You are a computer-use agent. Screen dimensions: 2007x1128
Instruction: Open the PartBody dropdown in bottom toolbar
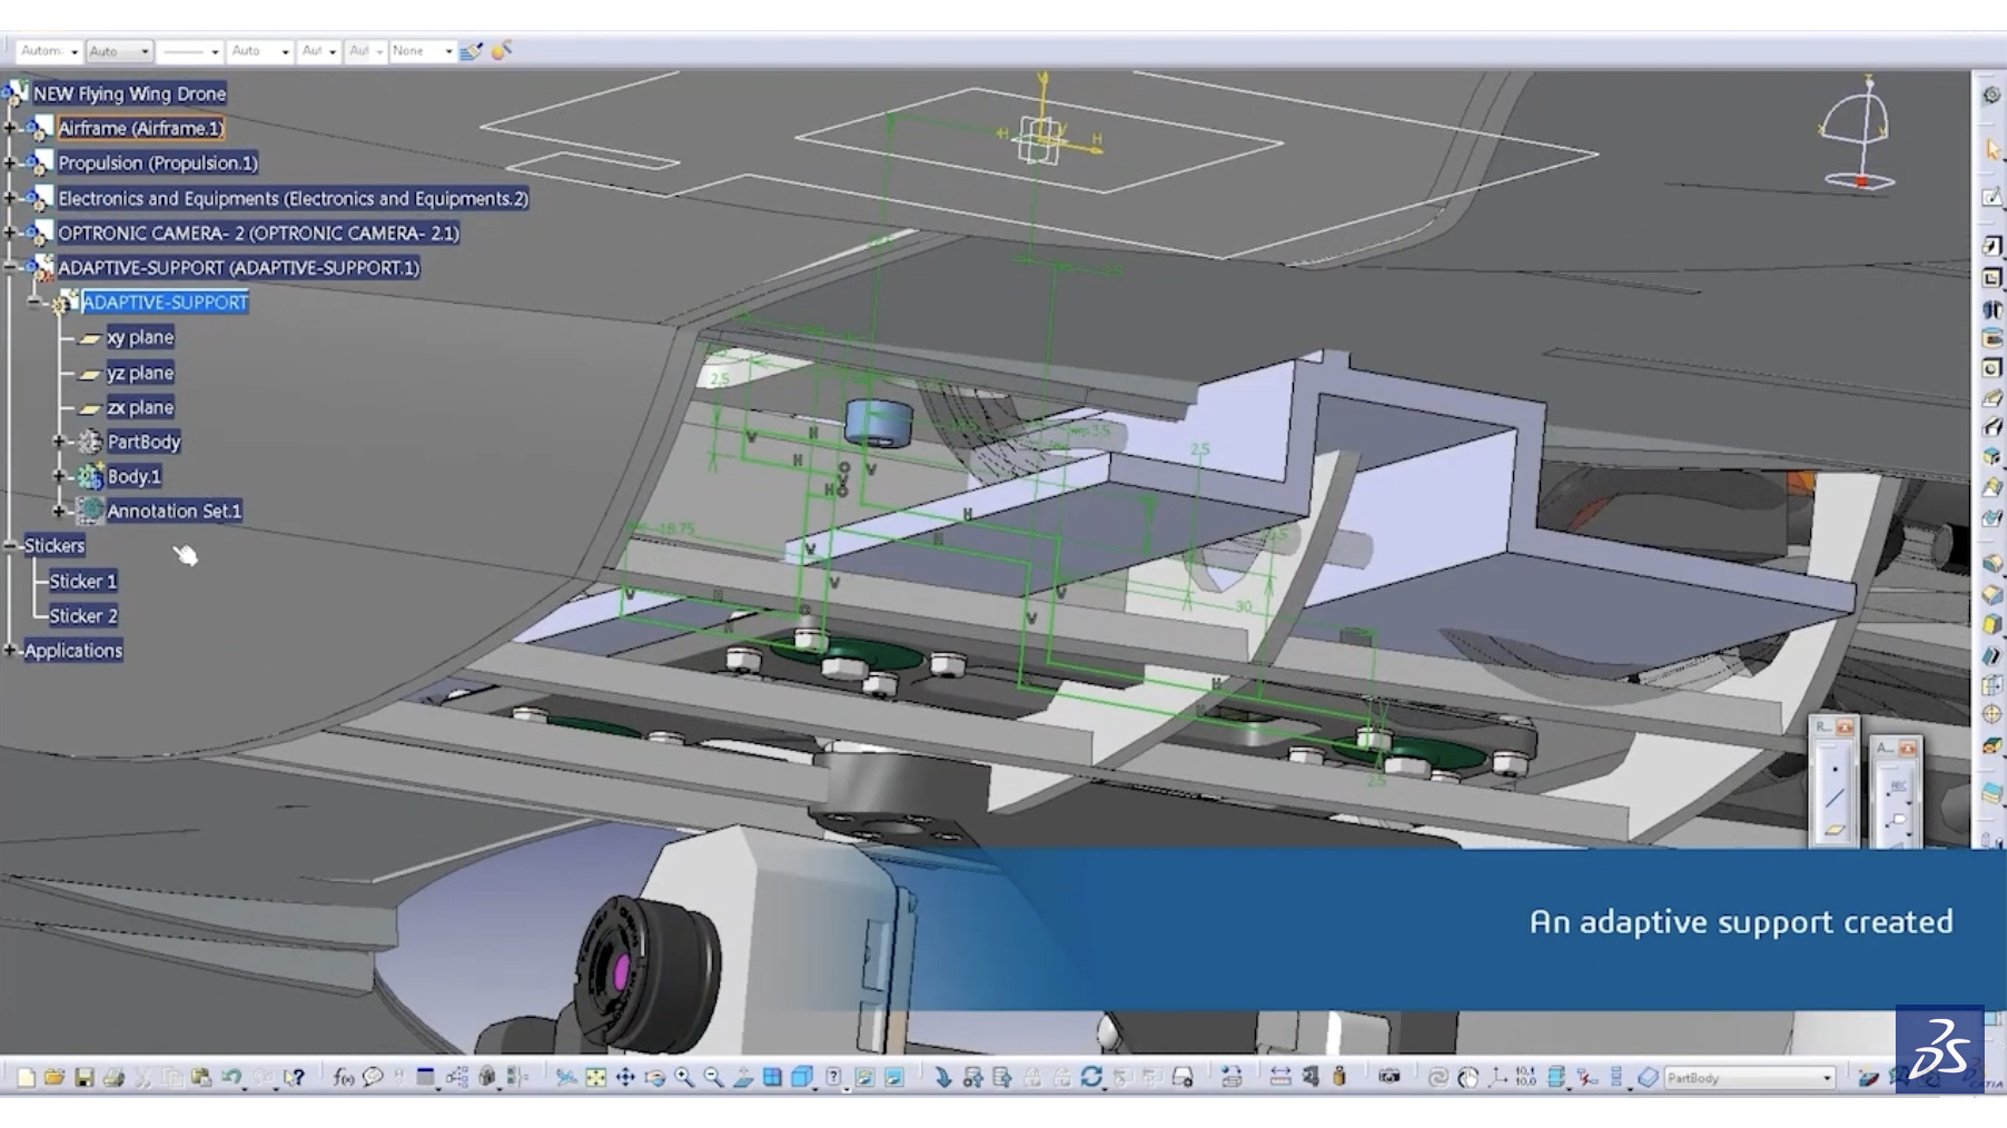point(1826,1077)
